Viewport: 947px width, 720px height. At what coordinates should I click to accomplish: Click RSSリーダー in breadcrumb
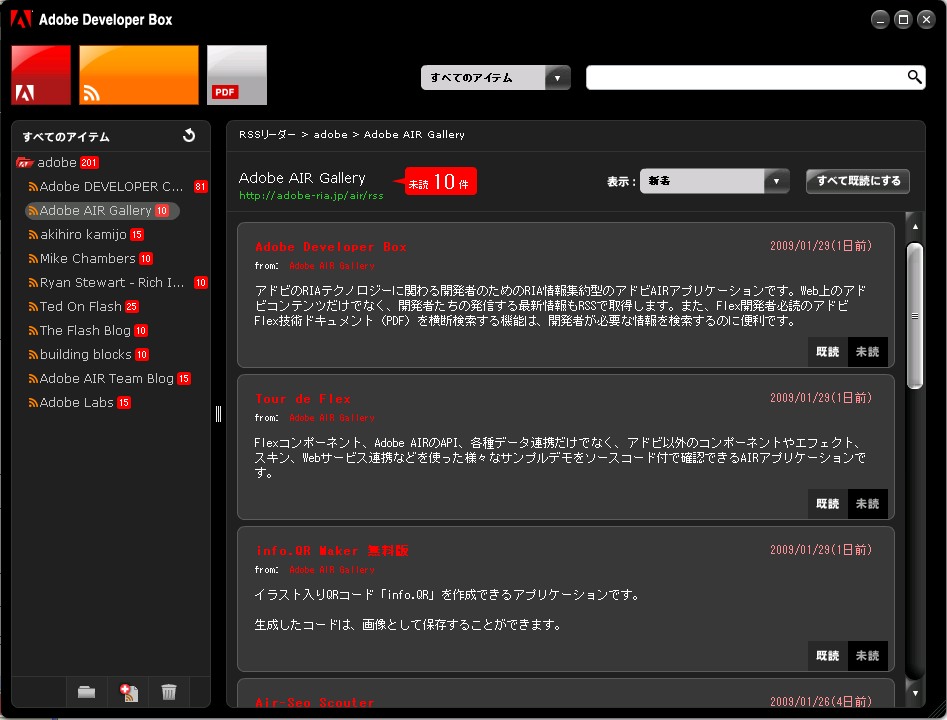tap(267, 134)
